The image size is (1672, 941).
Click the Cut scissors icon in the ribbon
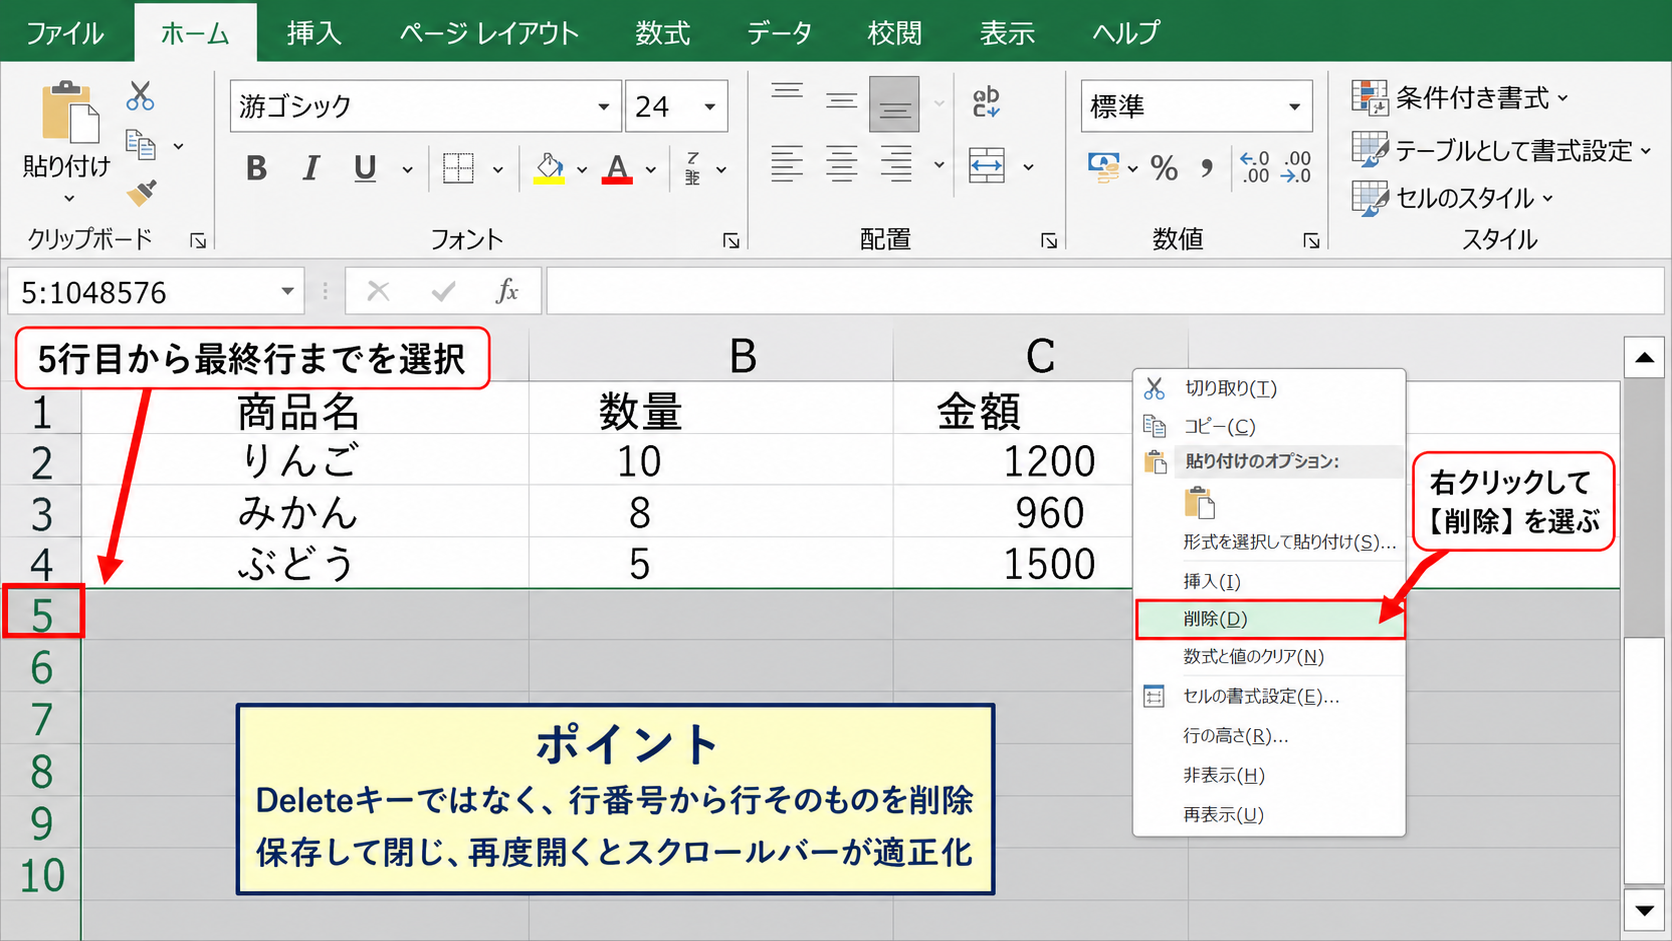coord(140,96)
